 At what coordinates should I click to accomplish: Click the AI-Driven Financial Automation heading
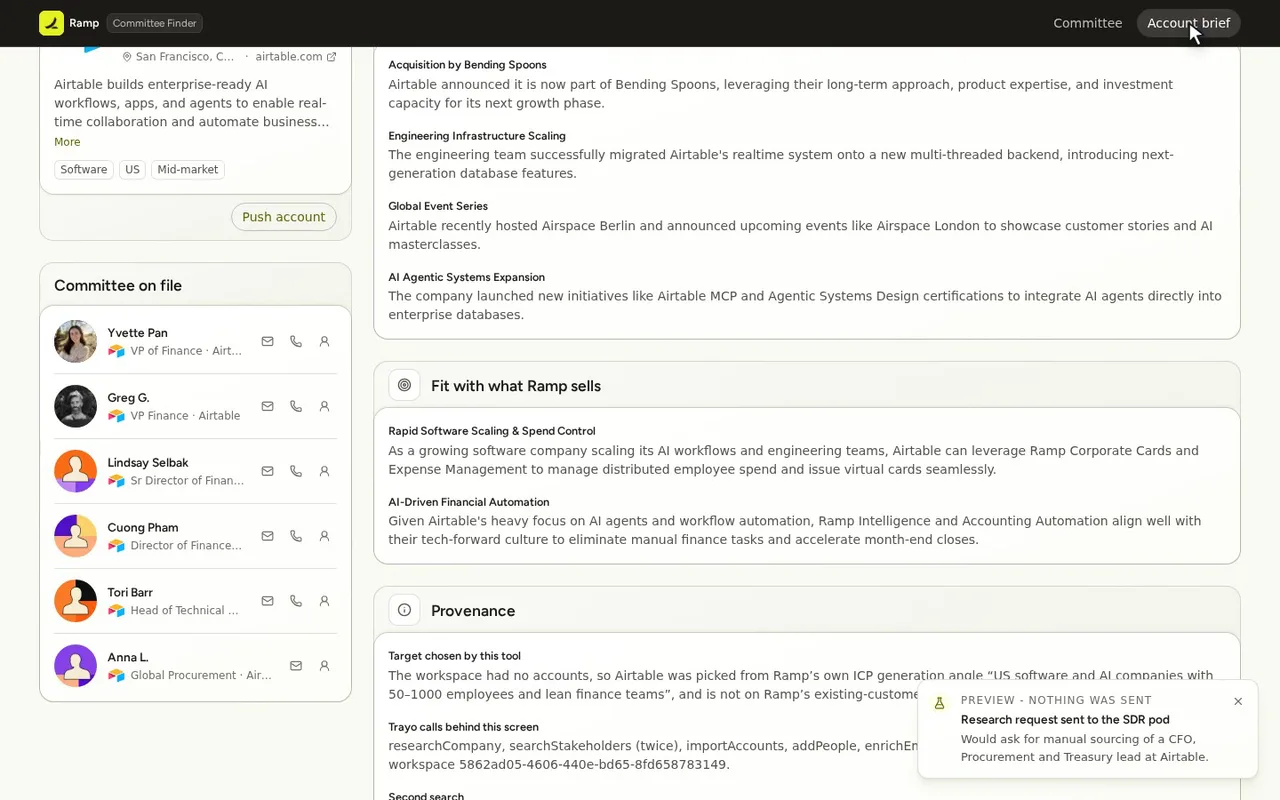click(x=469, y=502)
